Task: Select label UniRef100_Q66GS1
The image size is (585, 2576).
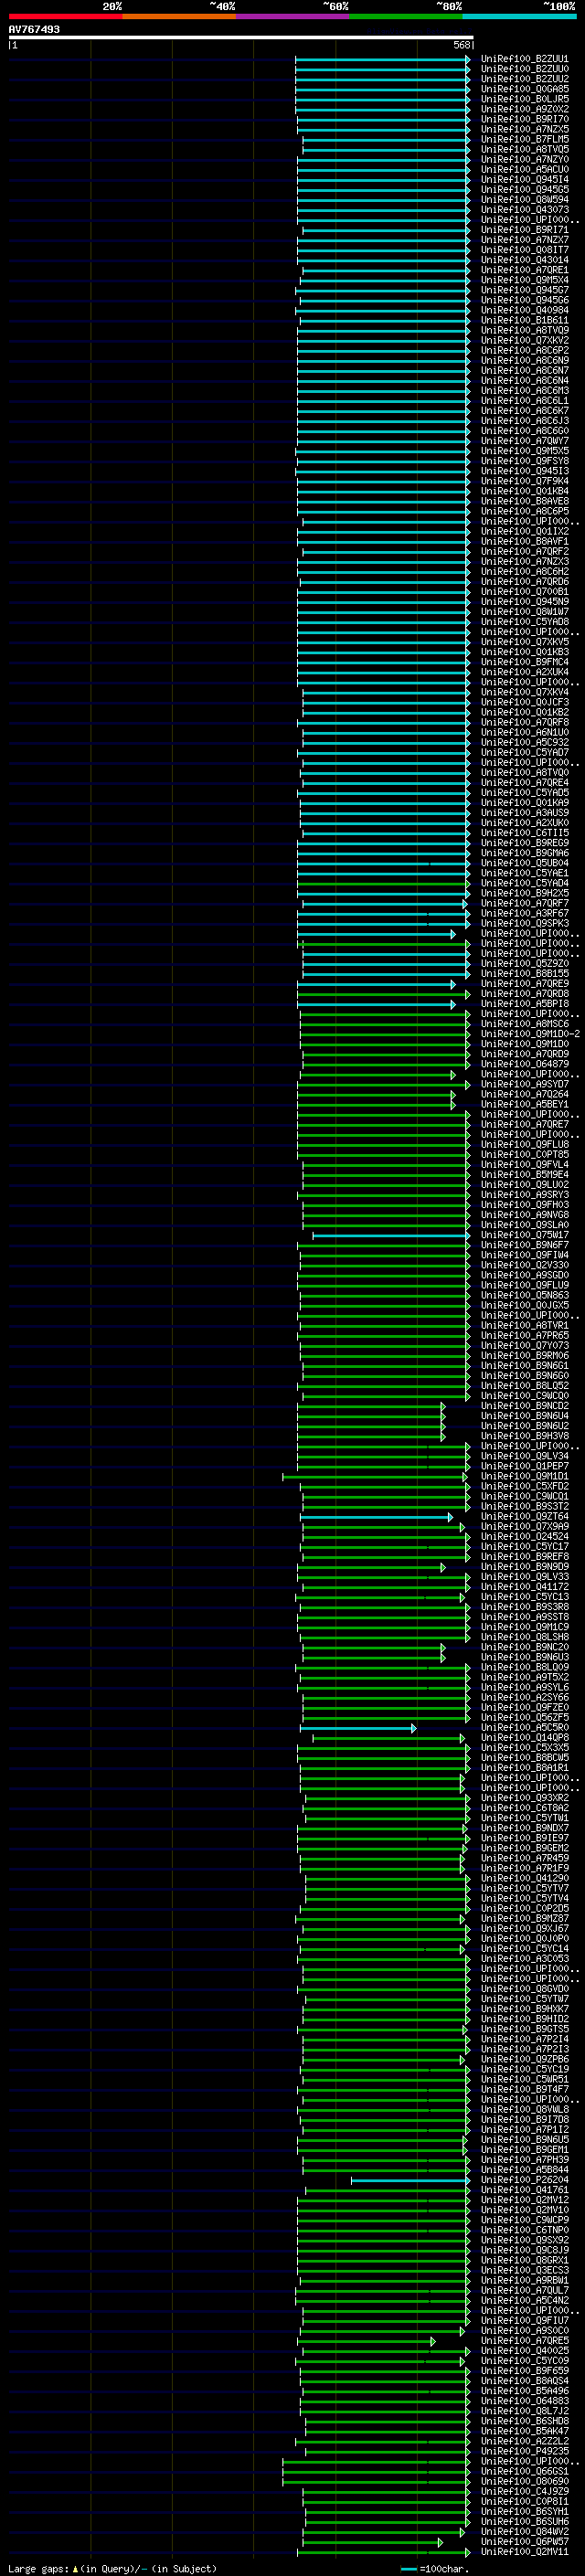Action: coord(524,2471)
